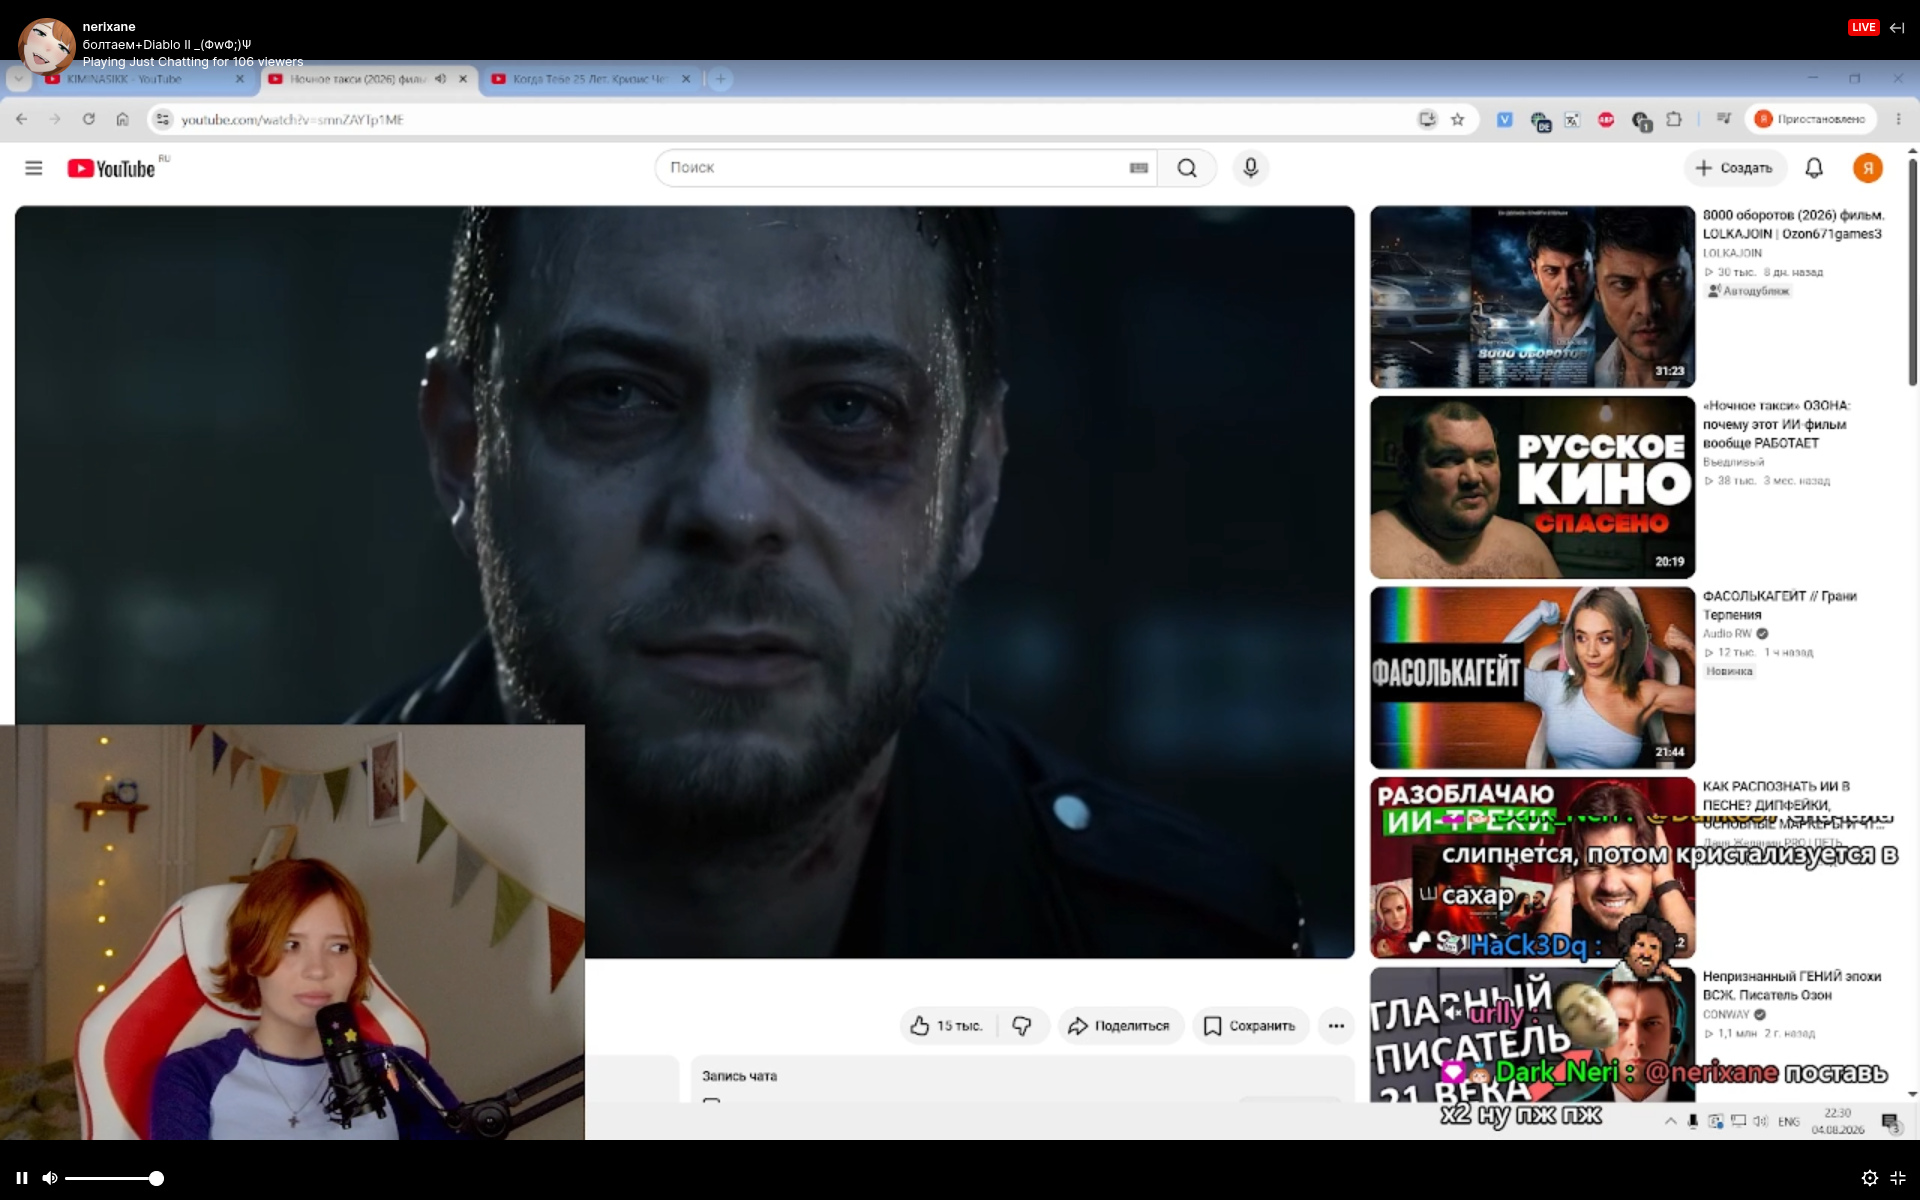The height and width of the screenshot is (1200, 1920).
Task: Open the taskbar clock showing 22:30
Action: [1838, 1121]
